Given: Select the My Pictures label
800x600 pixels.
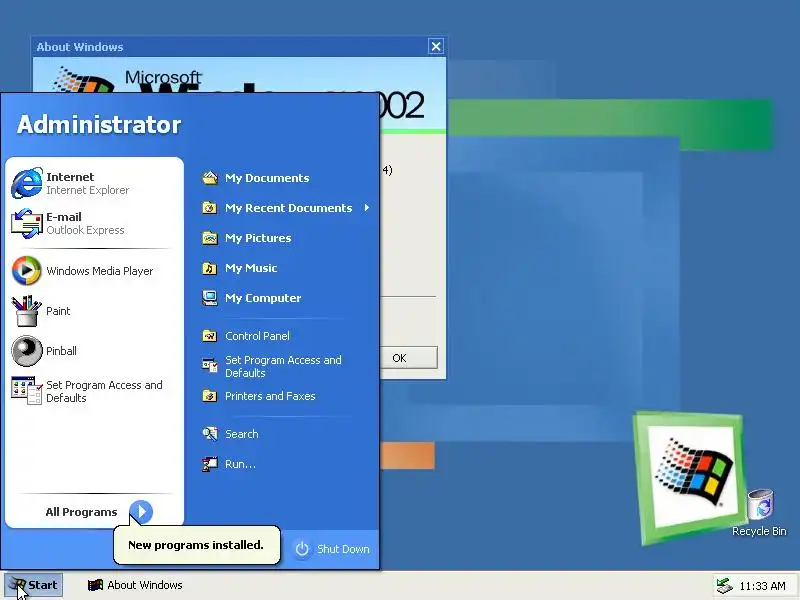Looking at the screenshot, I should (258, 238).
